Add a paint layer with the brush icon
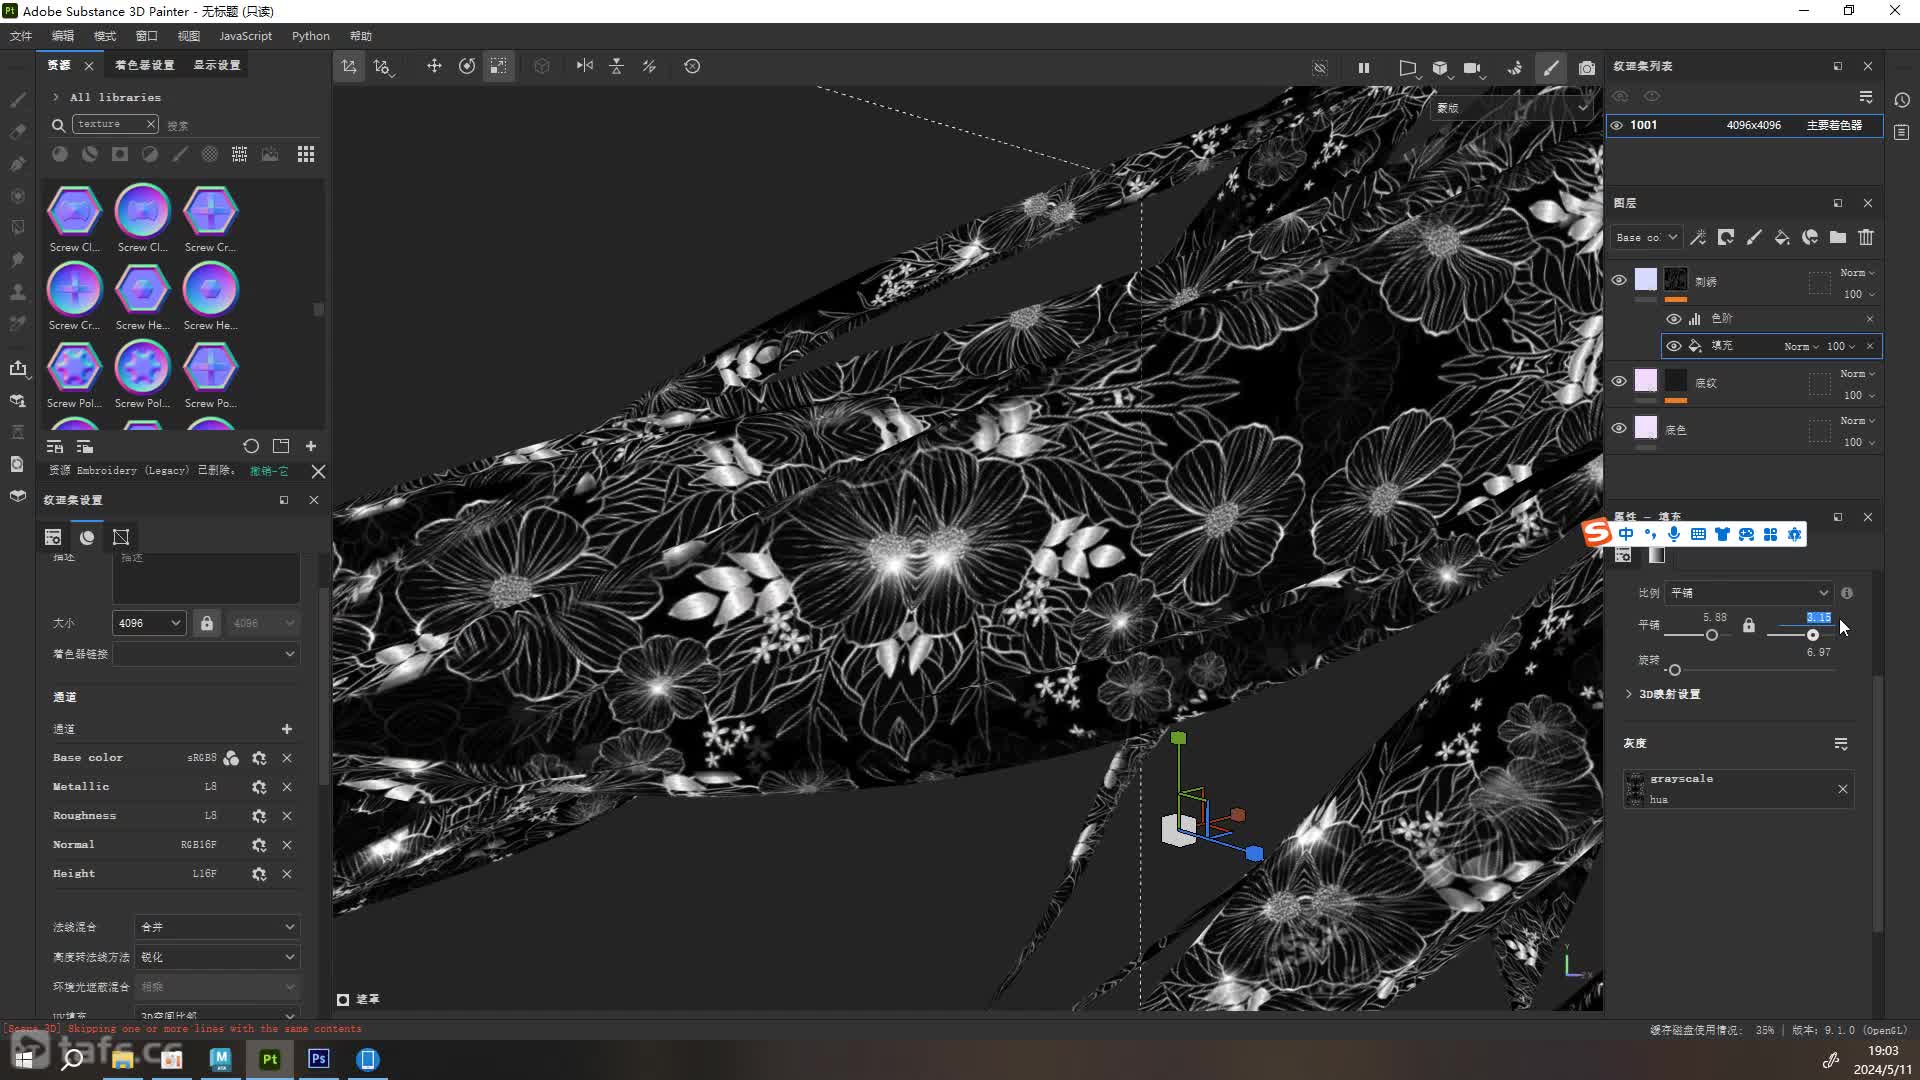Screen dimensions: 1920x1080 pyautogui.click(x=1754, y=238)
